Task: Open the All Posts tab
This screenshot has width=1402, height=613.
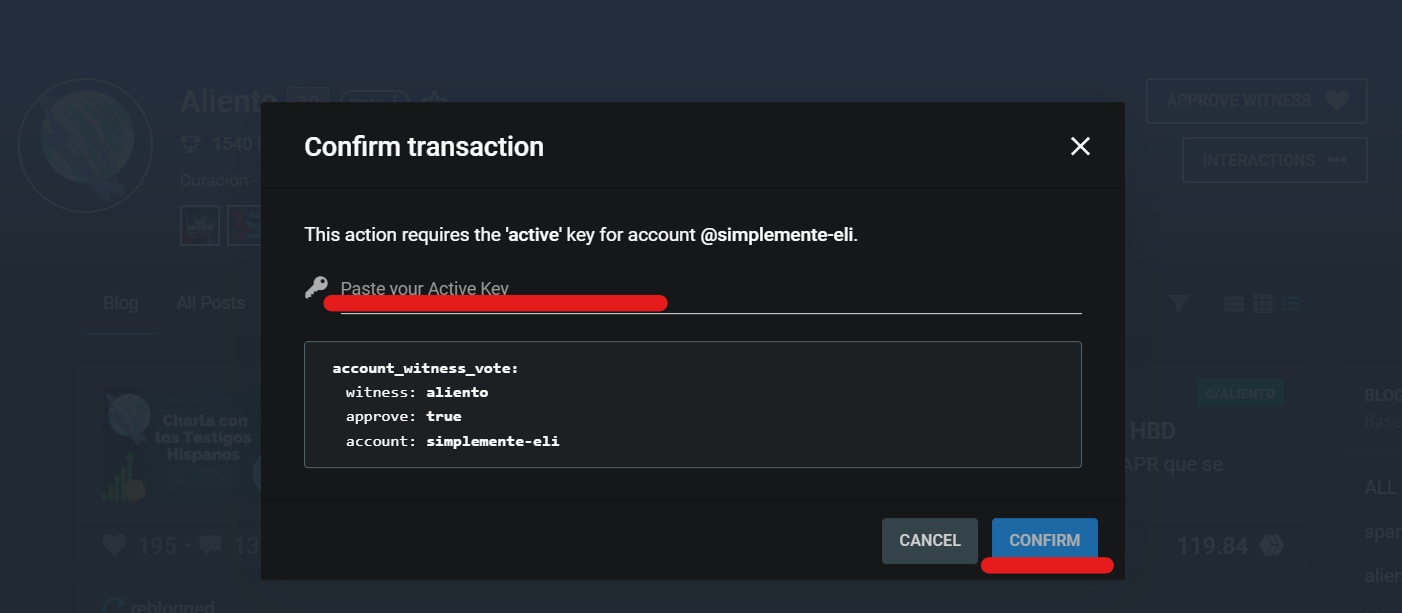Action: click(210, 303)
